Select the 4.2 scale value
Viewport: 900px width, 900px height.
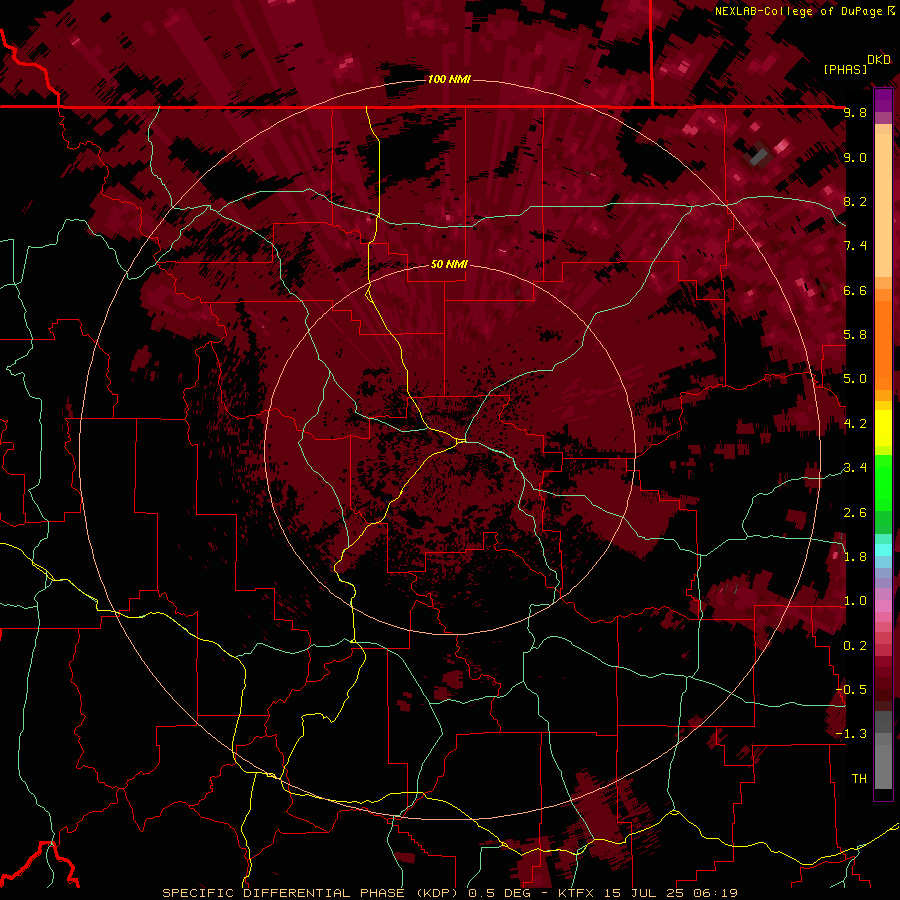(855, 424)
